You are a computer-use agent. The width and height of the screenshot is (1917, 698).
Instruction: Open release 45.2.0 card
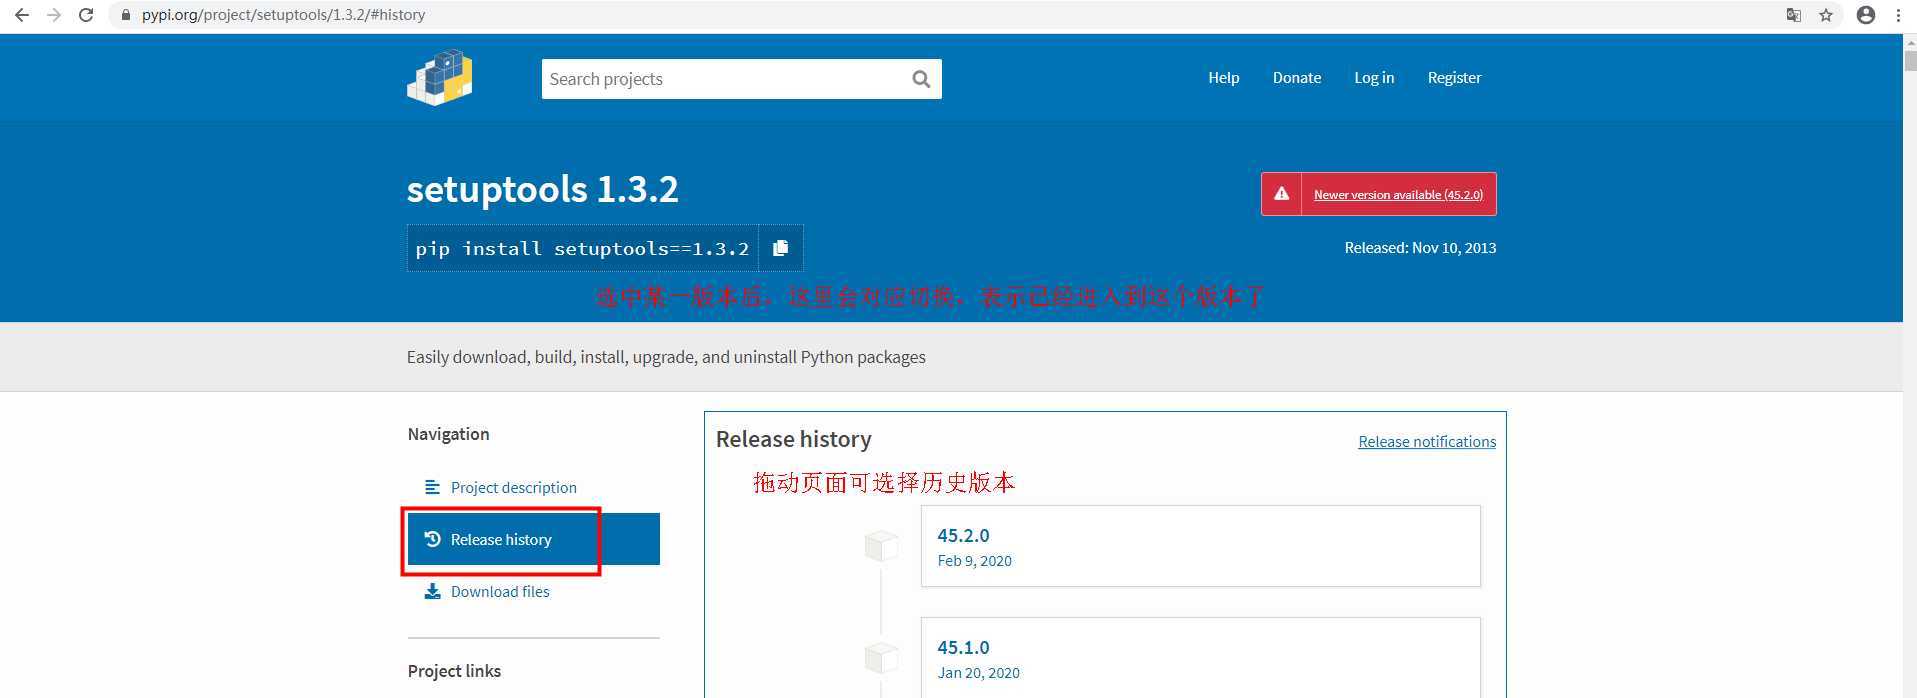[1200, 546]
